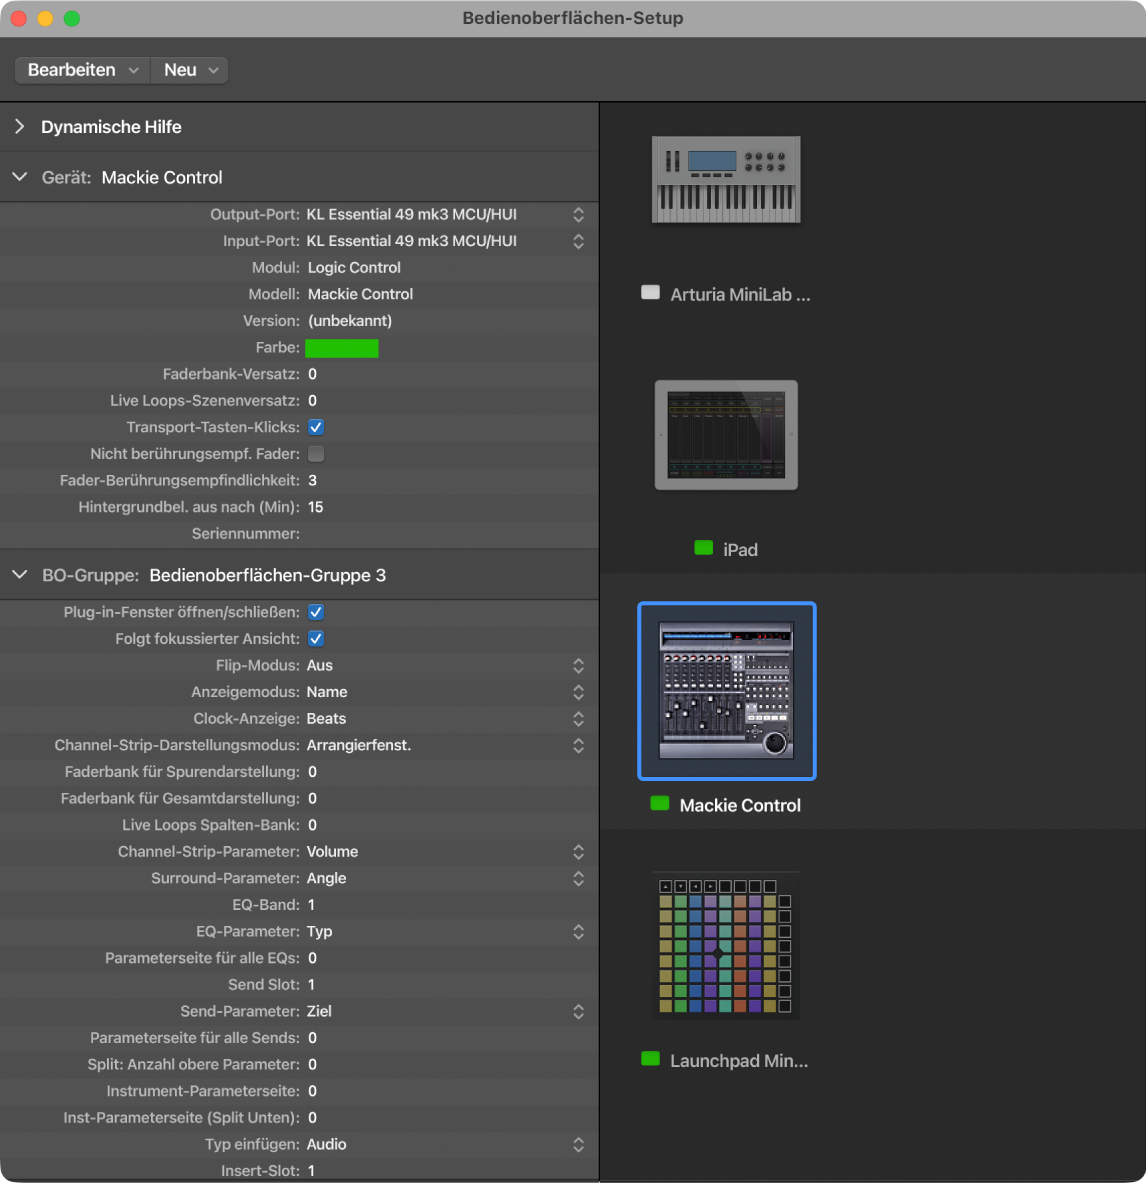Viewport: 1146px width, 1184px height.
Task: Open the Anzeigemodus popup menu
Action: [445, 692]
